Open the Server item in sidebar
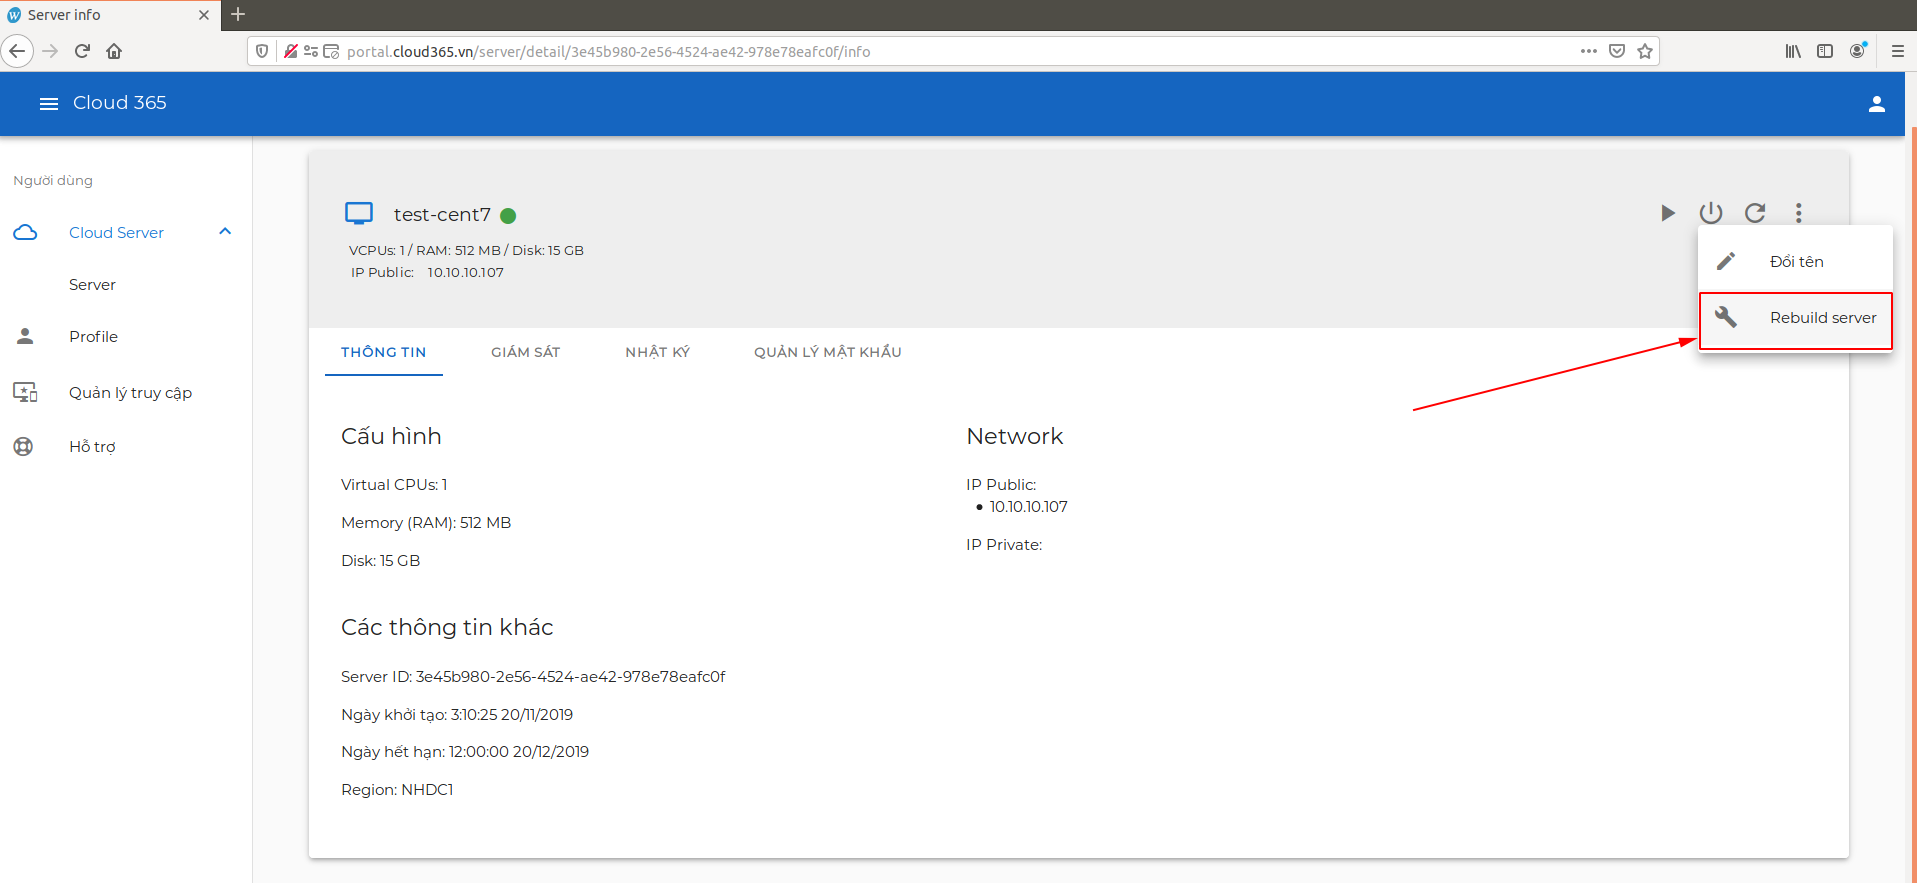Image resolution: width=1917 pixels, height=883 pixels. [x=92, y=285]
